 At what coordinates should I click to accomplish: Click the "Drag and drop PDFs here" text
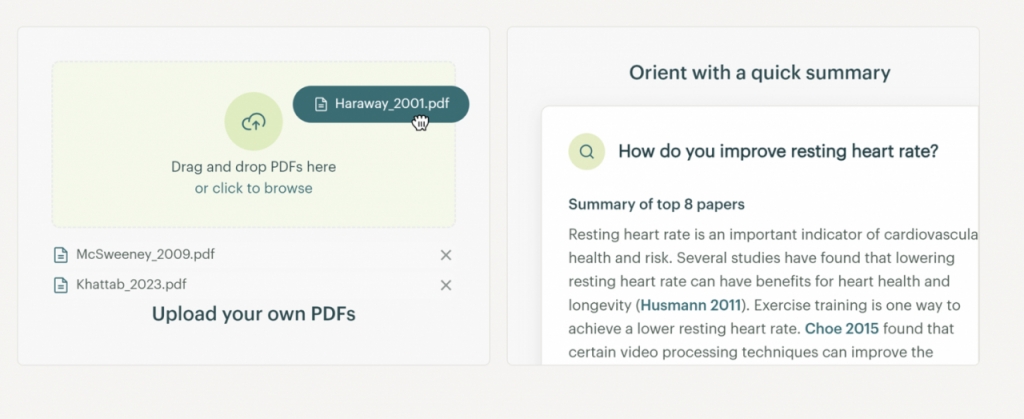[x=254, y=167]
